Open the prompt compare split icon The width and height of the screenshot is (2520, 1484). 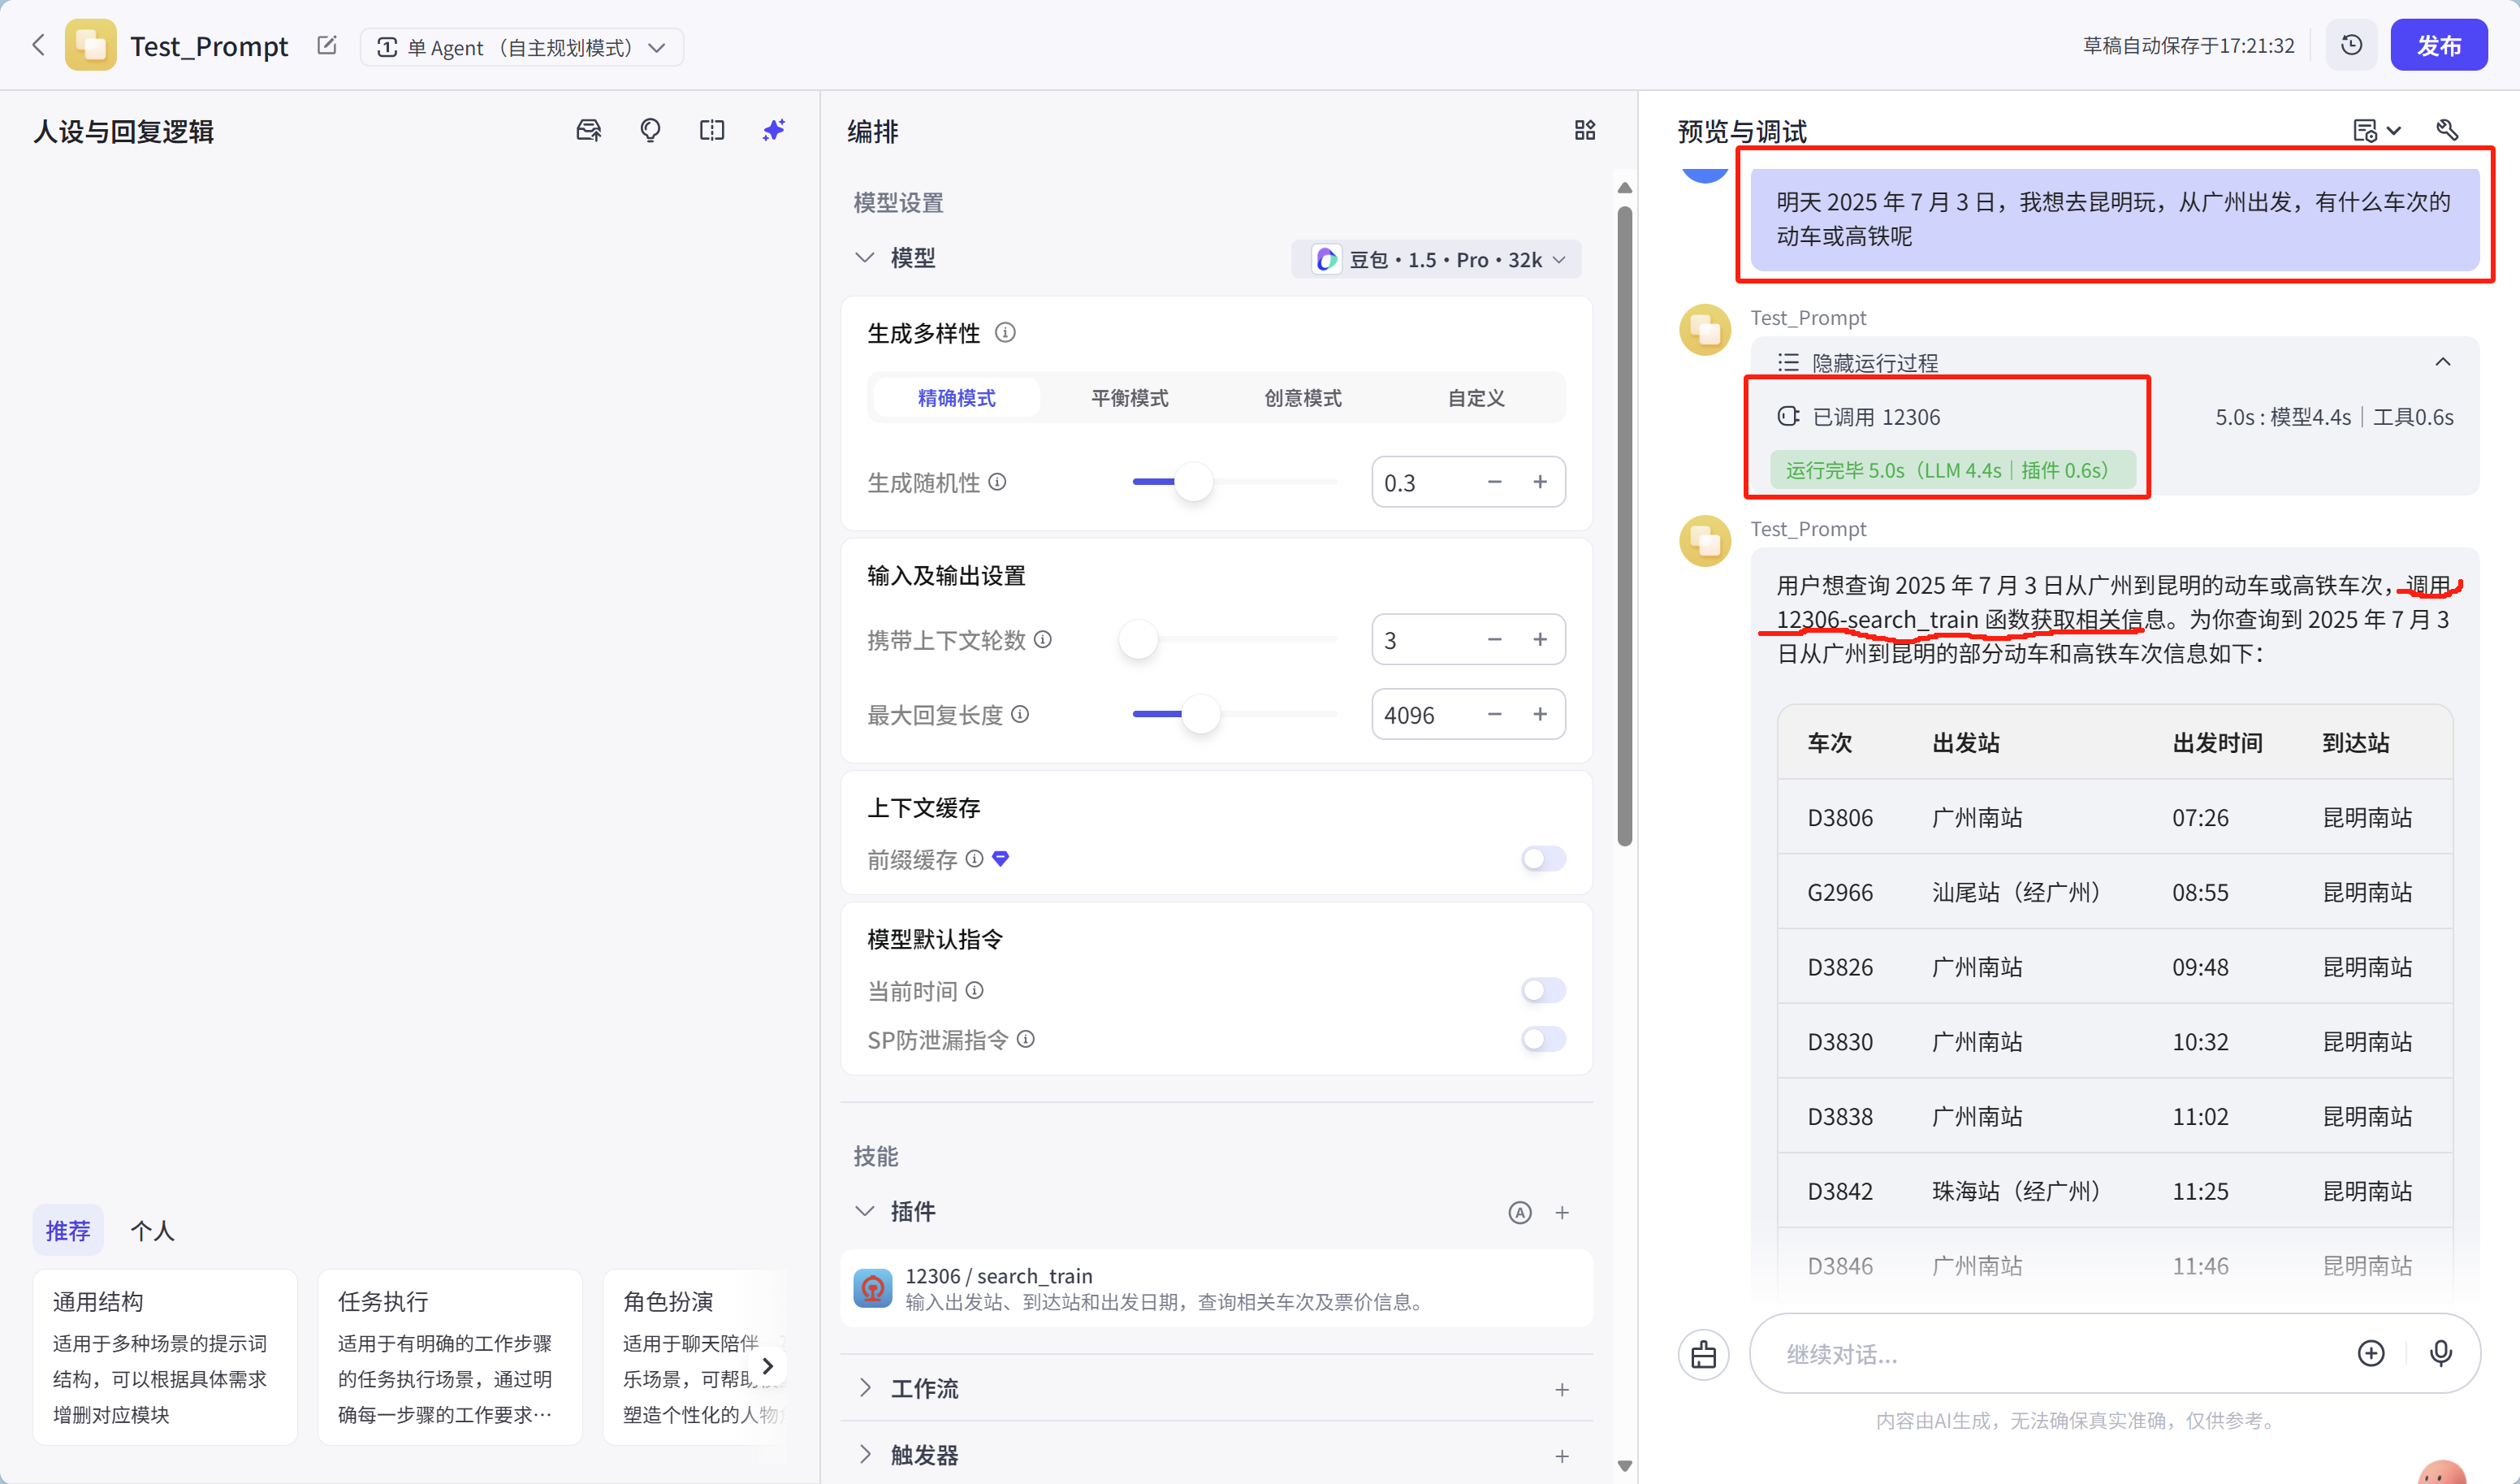(x=712, y=130)
